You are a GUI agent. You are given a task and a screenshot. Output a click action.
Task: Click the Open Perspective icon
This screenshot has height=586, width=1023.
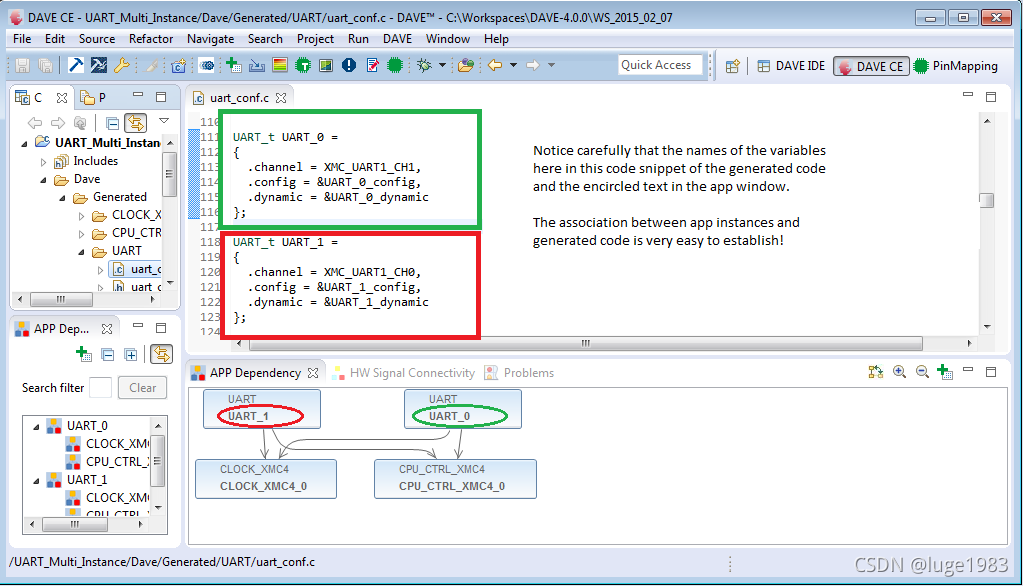pyautogui.click(x=733, y=66)
